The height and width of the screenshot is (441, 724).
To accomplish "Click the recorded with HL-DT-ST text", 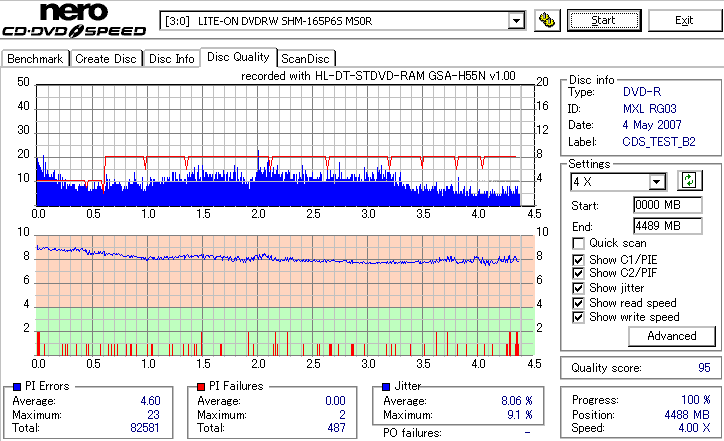I will 378,76.
